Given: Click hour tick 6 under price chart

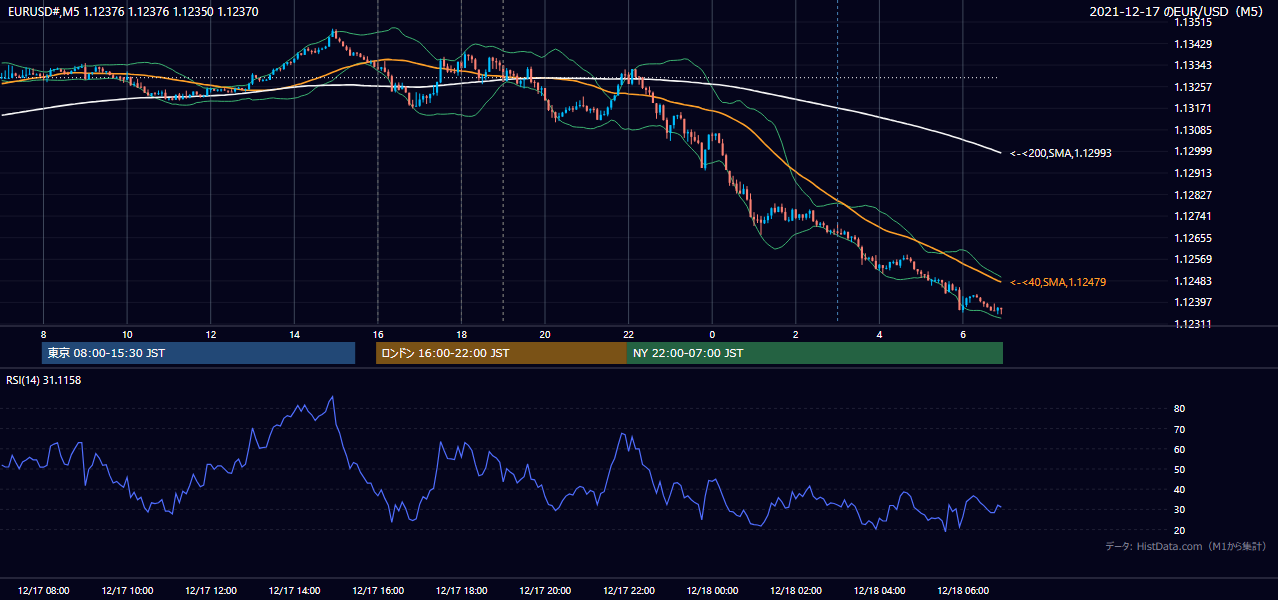Looking at the screenshot, I should coord(963,334).
